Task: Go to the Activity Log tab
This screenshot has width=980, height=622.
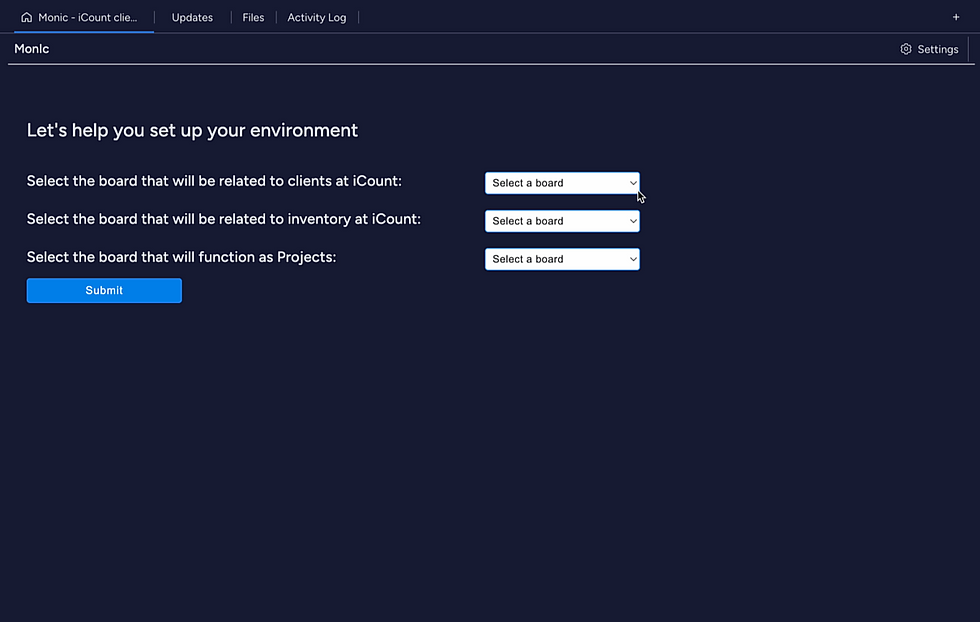Action: point(316,18)
